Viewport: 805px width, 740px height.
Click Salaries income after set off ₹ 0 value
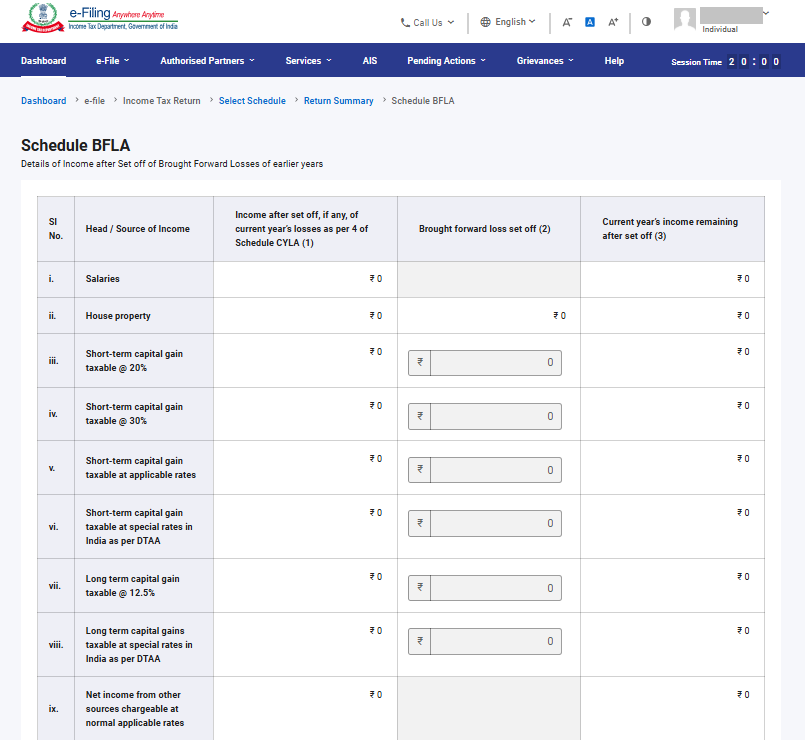tap(376, 279)
